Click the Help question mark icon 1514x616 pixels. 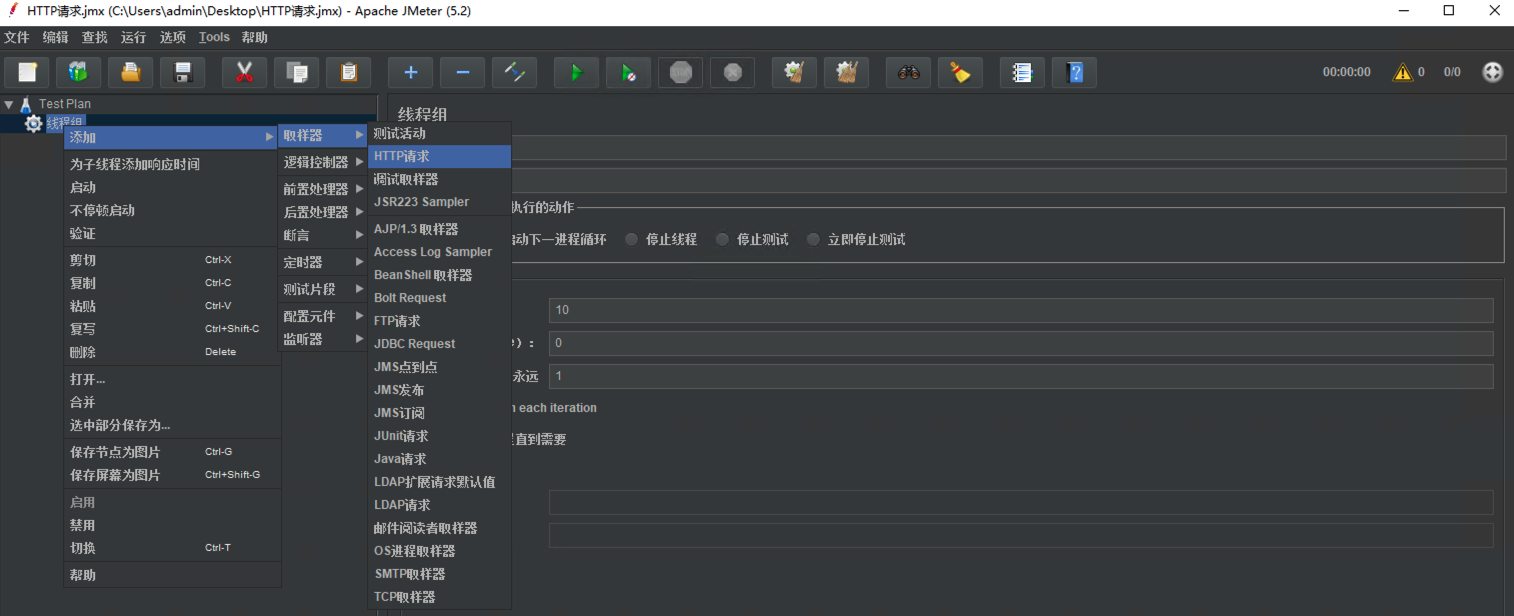pyautogui.click(x=1074, y=72)
